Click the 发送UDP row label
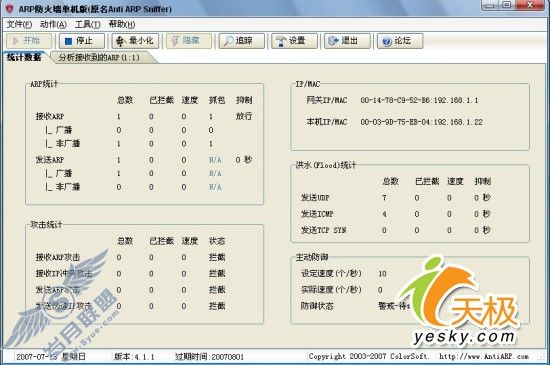 click(315, 198)
